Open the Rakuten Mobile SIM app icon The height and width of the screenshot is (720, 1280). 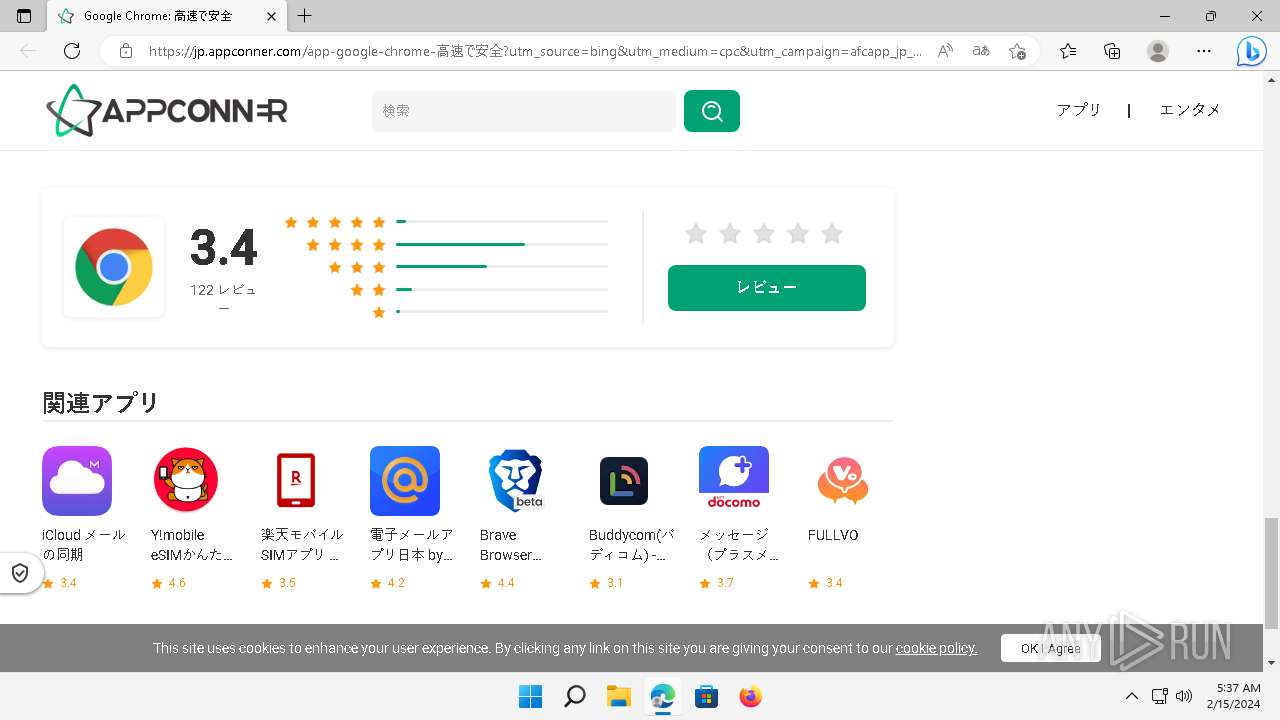tap(296, 481)
